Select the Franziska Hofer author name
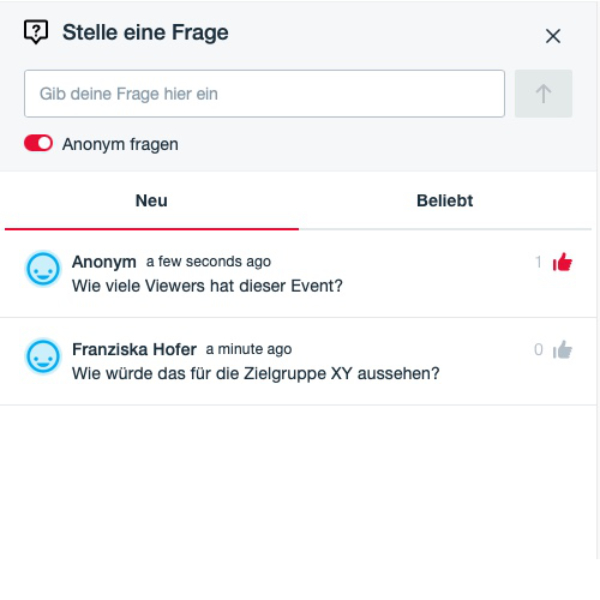The image size is (600, 600). click(134, 350)
